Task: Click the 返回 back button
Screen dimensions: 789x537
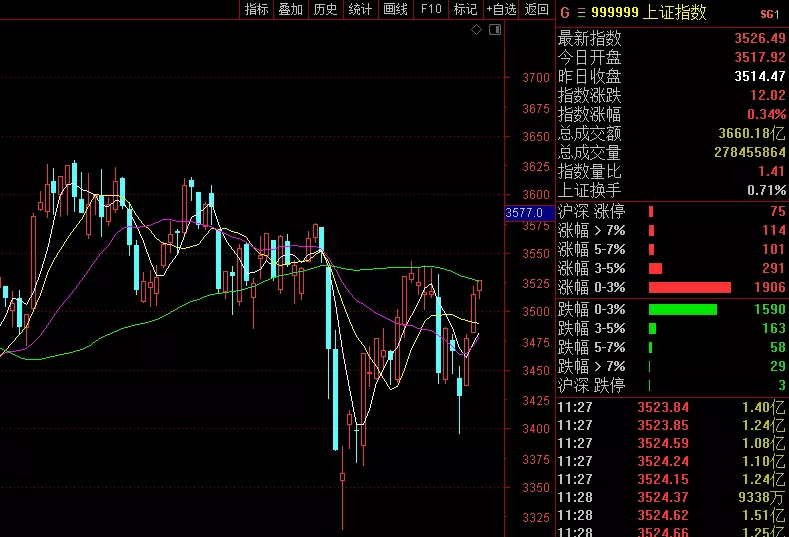Action: pyautogui.click(x=536, y=9)
